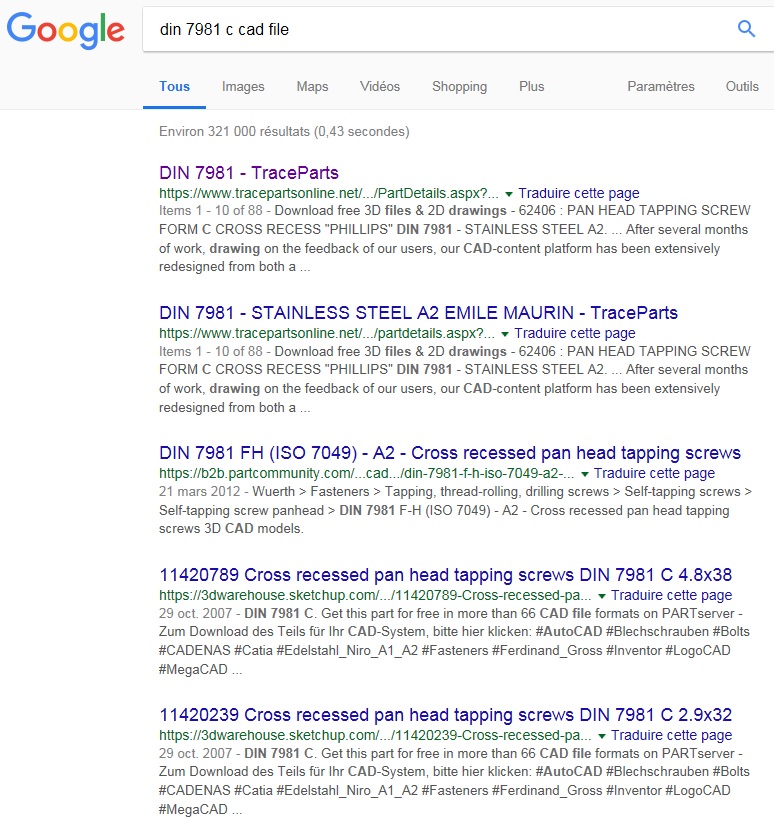Expand dropdown arrow next to the 11420789 sketchup URL
Image resolution: width=774 pixels, height=818 pixels.
(602, 596)
